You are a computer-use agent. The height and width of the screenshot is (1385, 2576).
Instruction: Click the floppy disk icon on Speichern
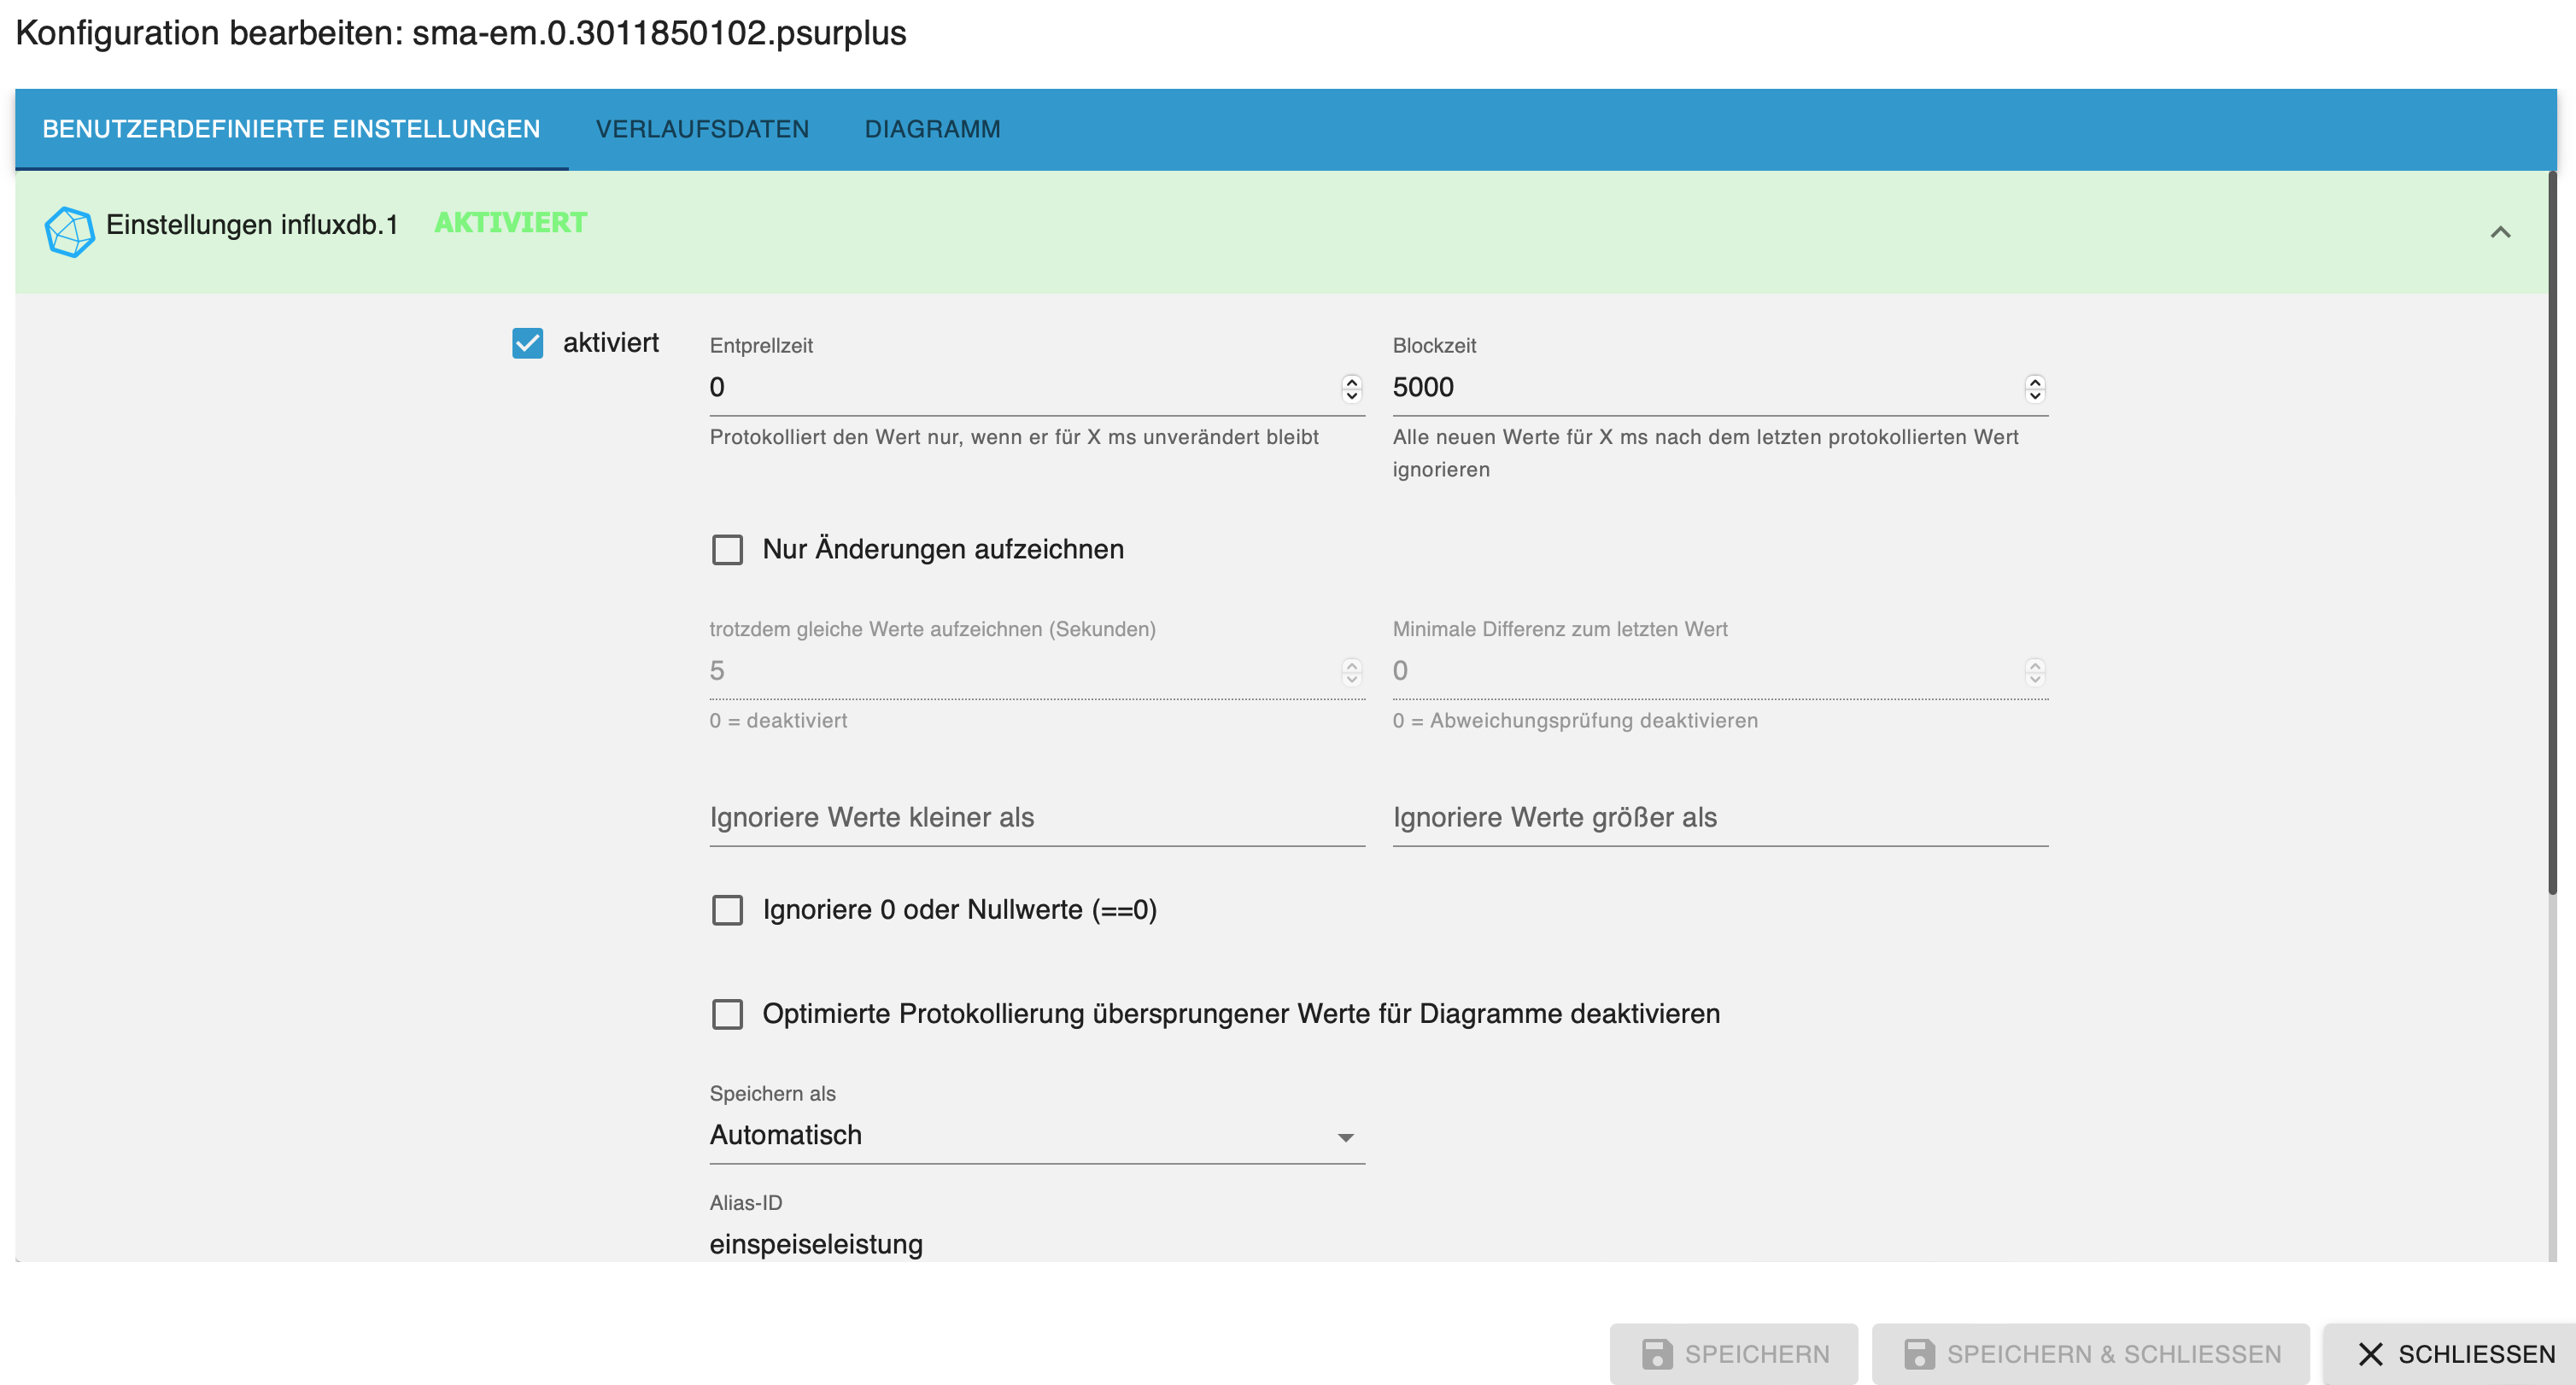pyautogui.click(x=1656, y=1354)
